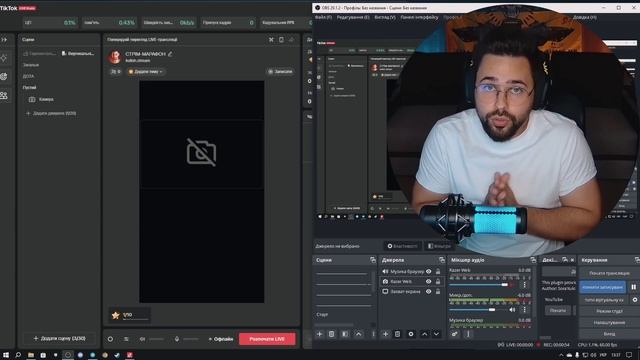Click Додати сцену in TikTok scenes panel
This screenshot has height=360, width=640.
coord(60,338)
